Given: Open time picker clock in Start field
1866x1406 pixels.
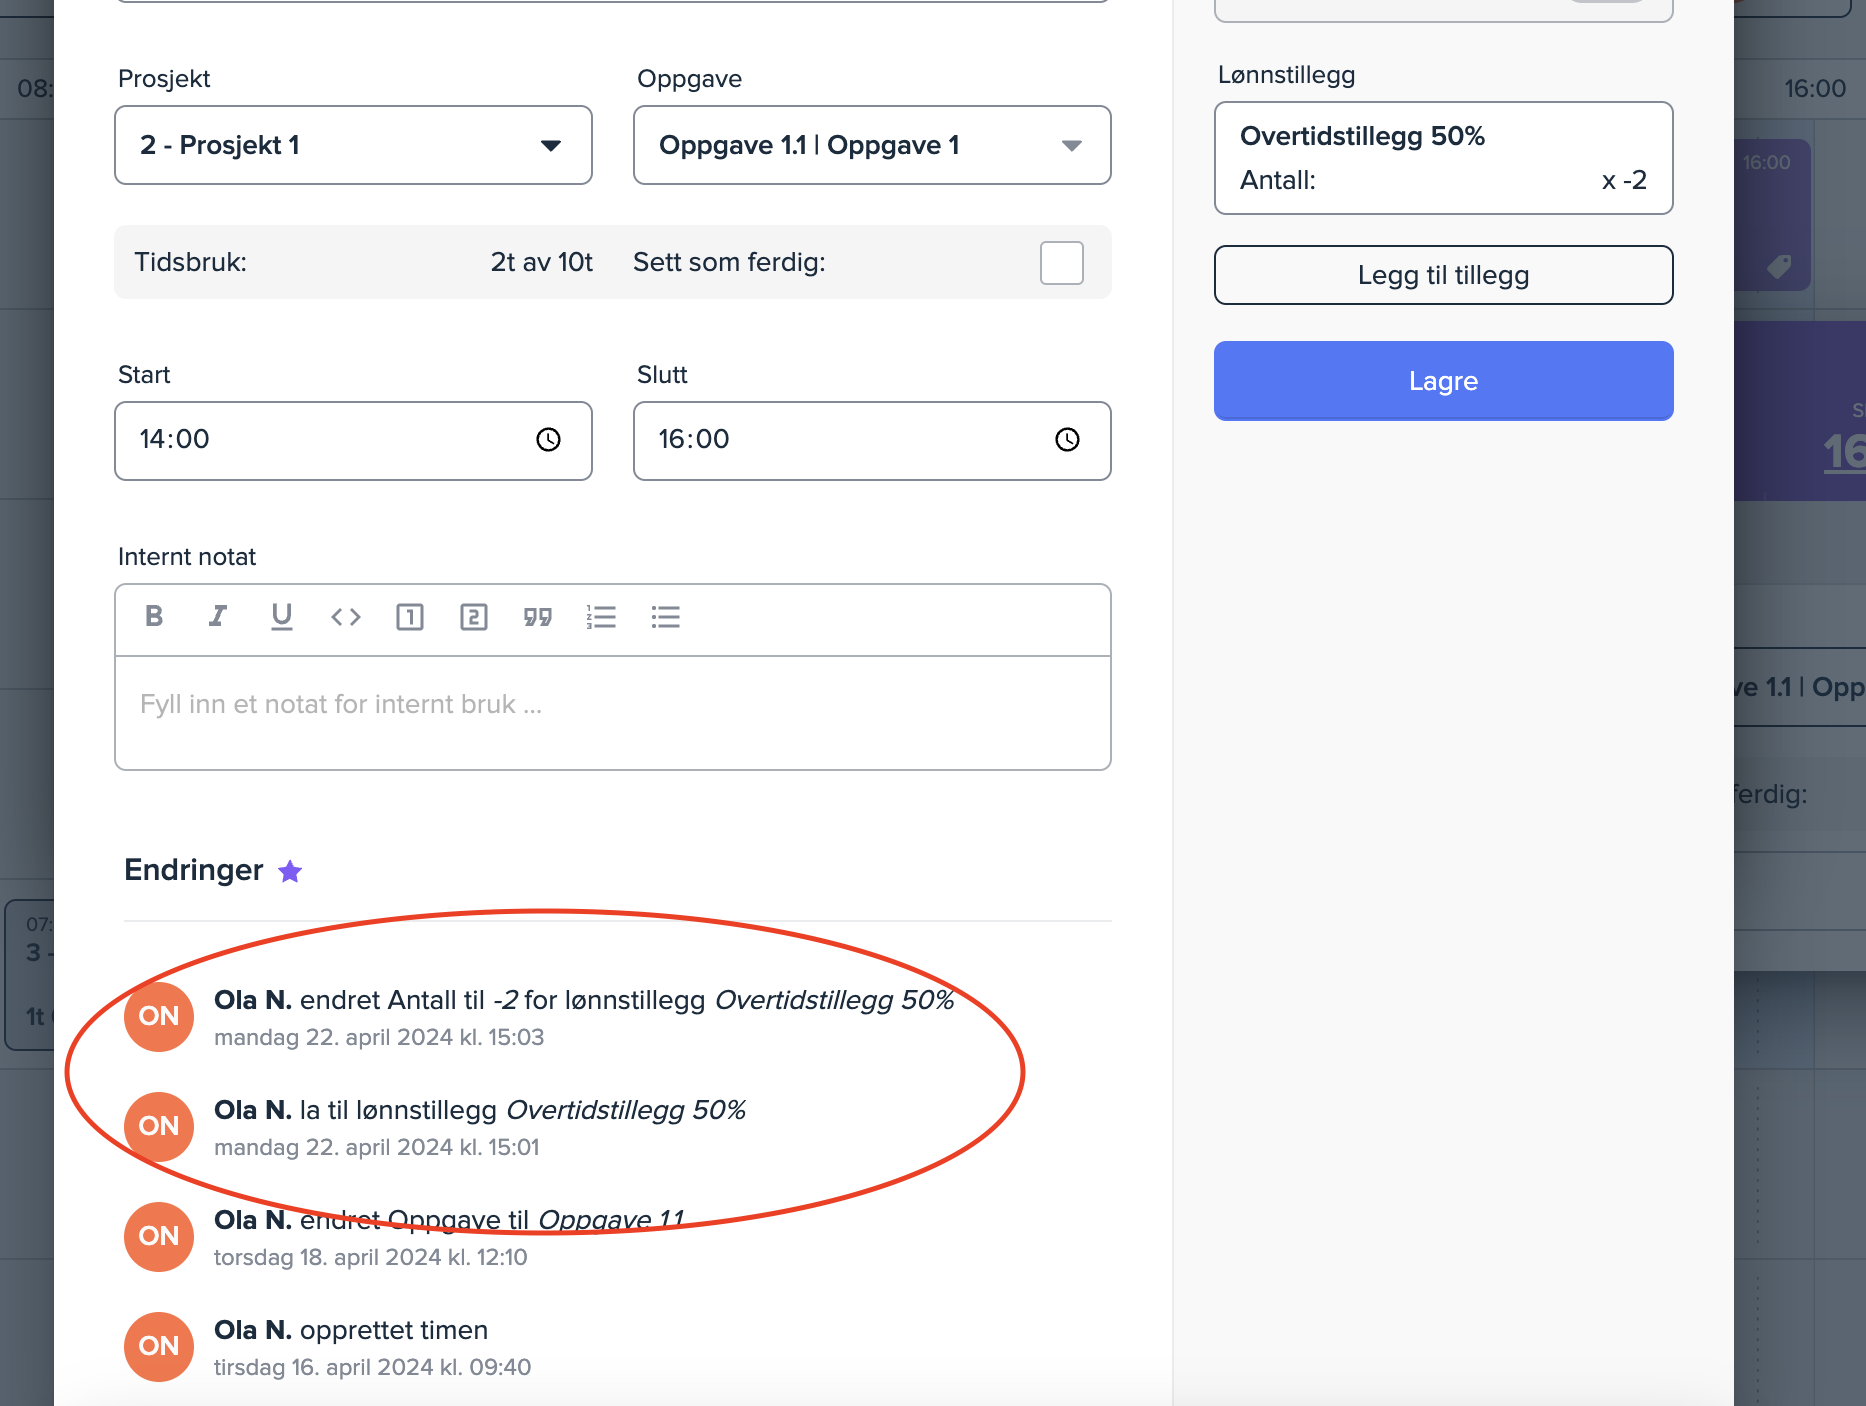Looking at the screenshot, I should (548, 440).
